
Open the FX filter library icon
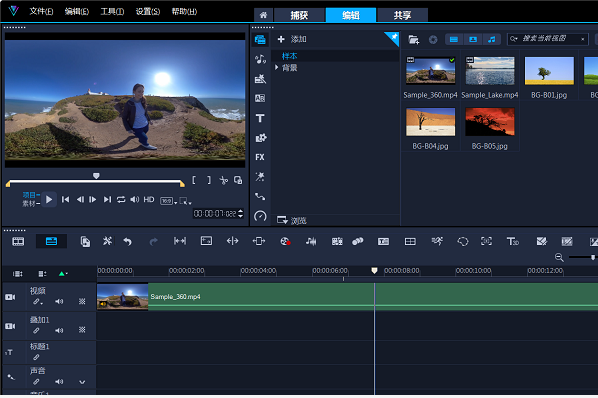tap(260, 157)
